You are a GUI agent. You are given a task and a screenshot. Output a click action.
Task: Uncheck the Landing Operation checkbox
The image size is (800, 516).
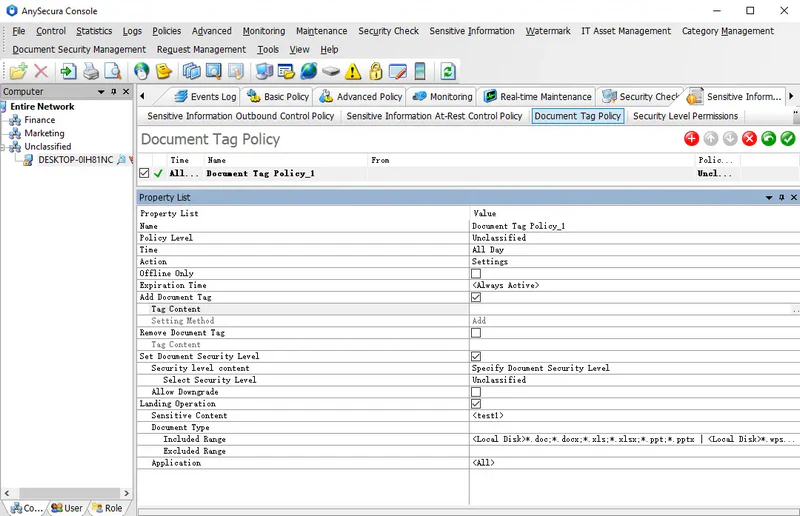point(476,404)
